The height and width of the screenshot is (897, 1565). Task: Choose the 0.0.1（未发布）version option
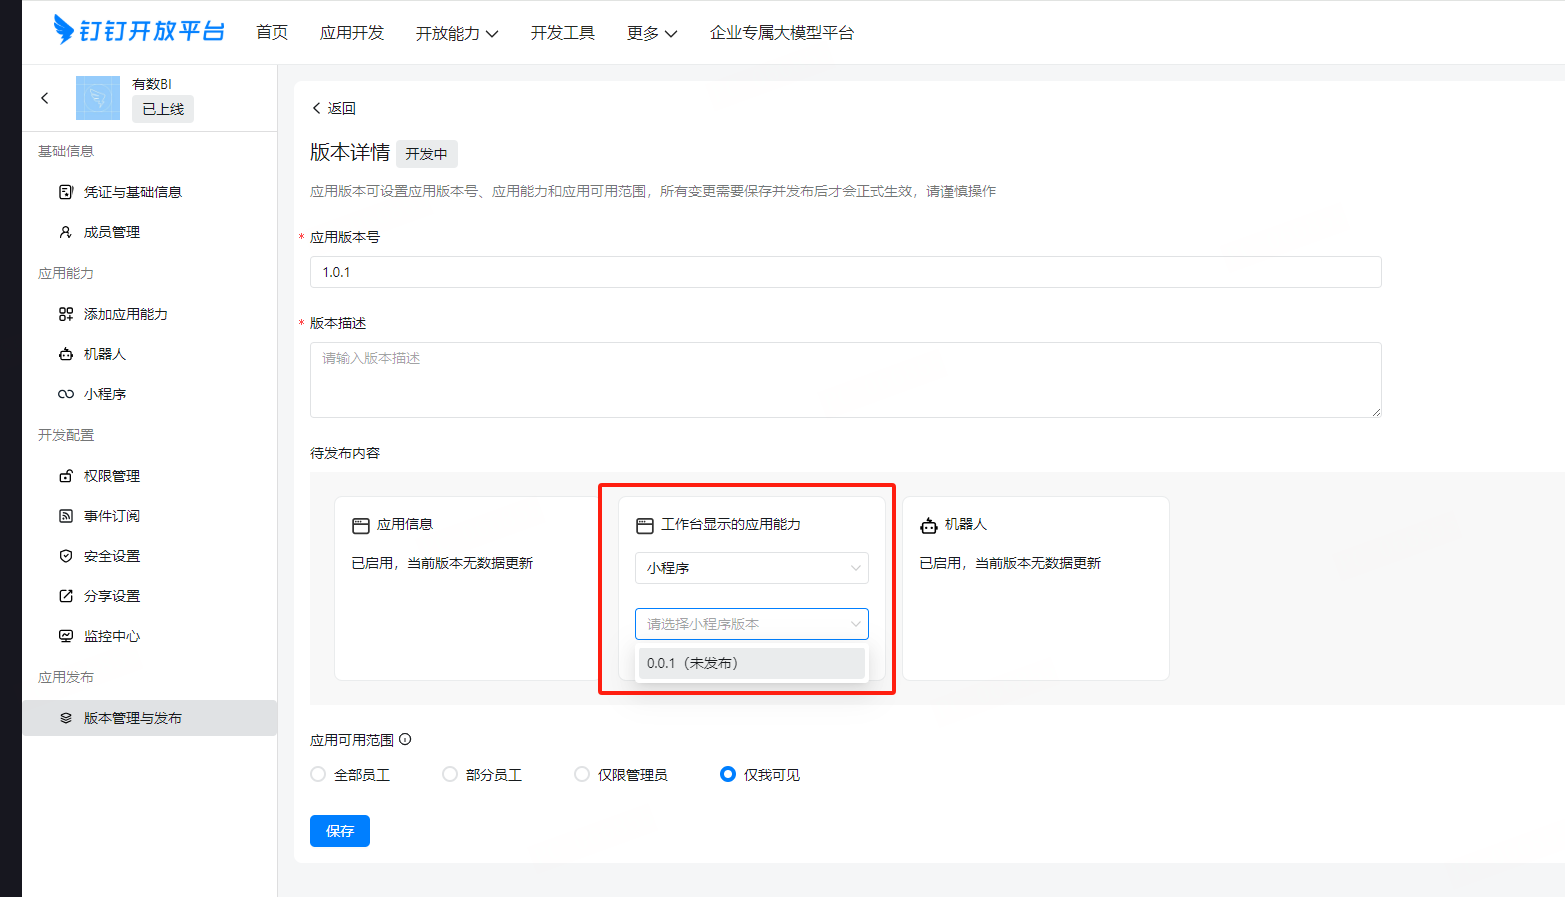tap(751, 663)
